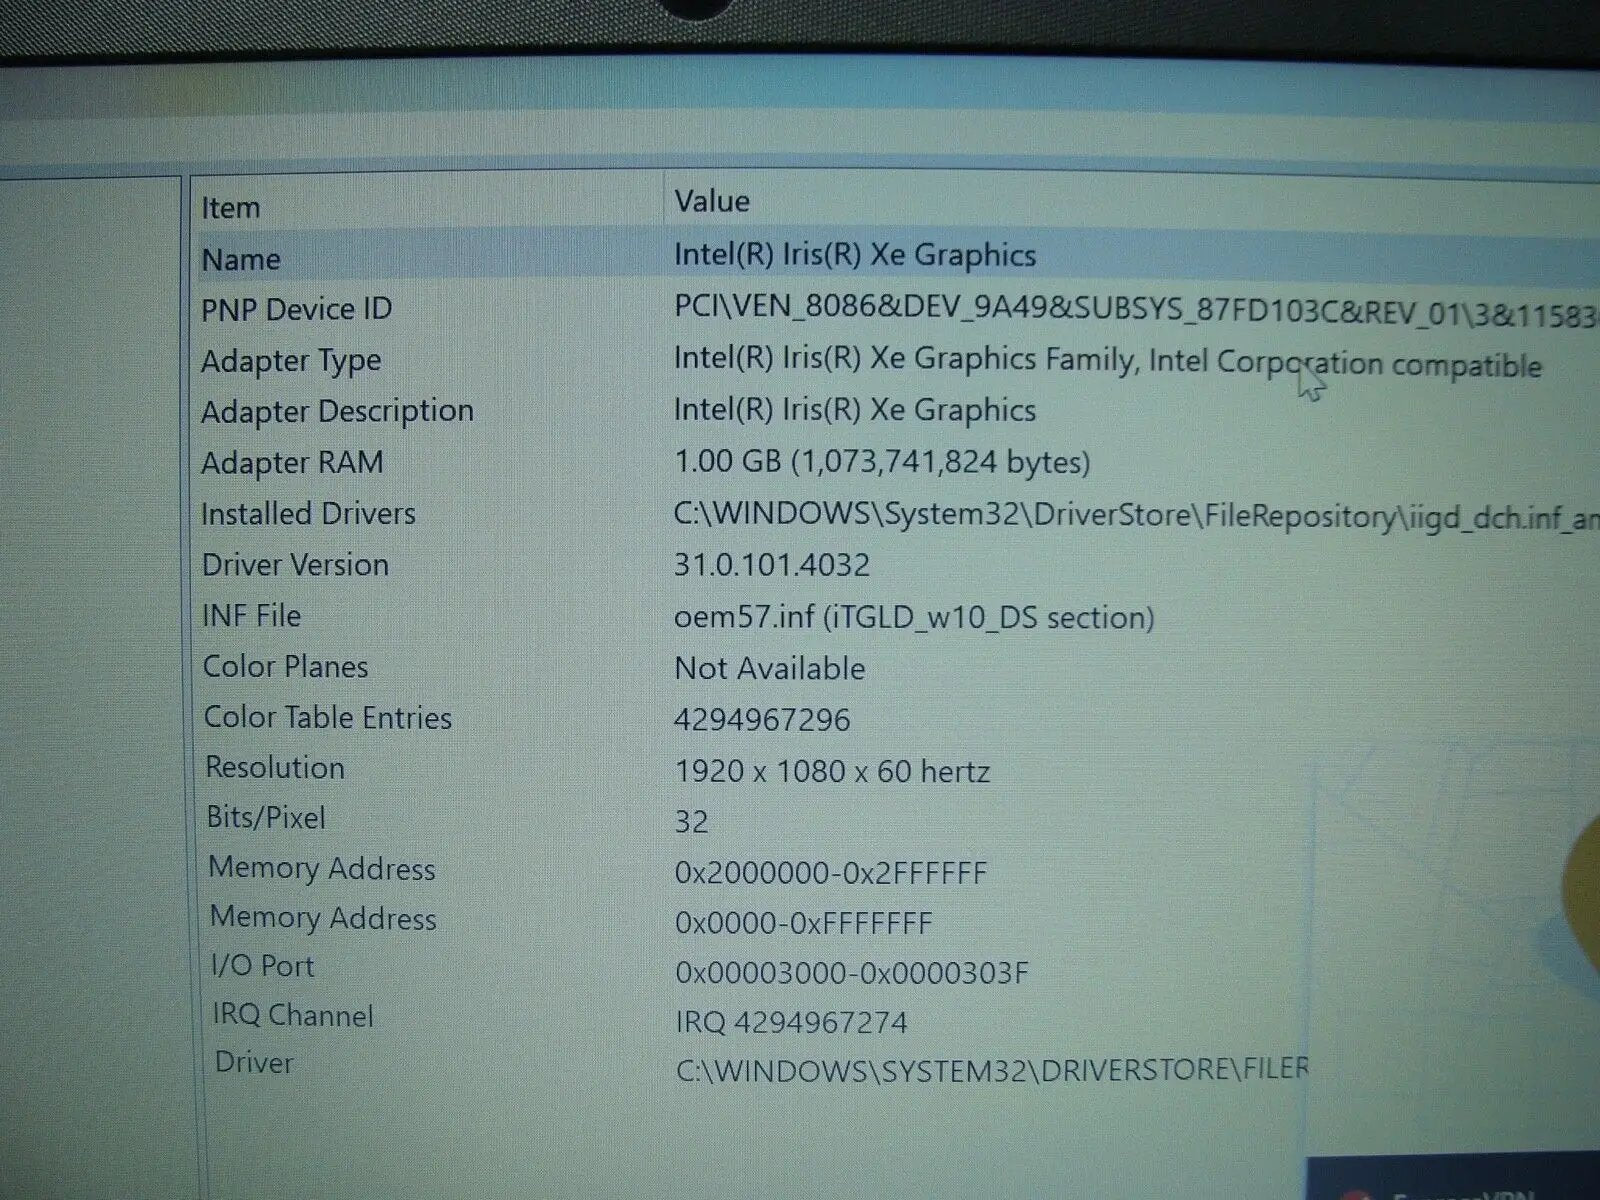Click the PCI\VEN_8086 device ID value
Image resolution: width=1600 pixels, height=1200 pixels.
1136,311
